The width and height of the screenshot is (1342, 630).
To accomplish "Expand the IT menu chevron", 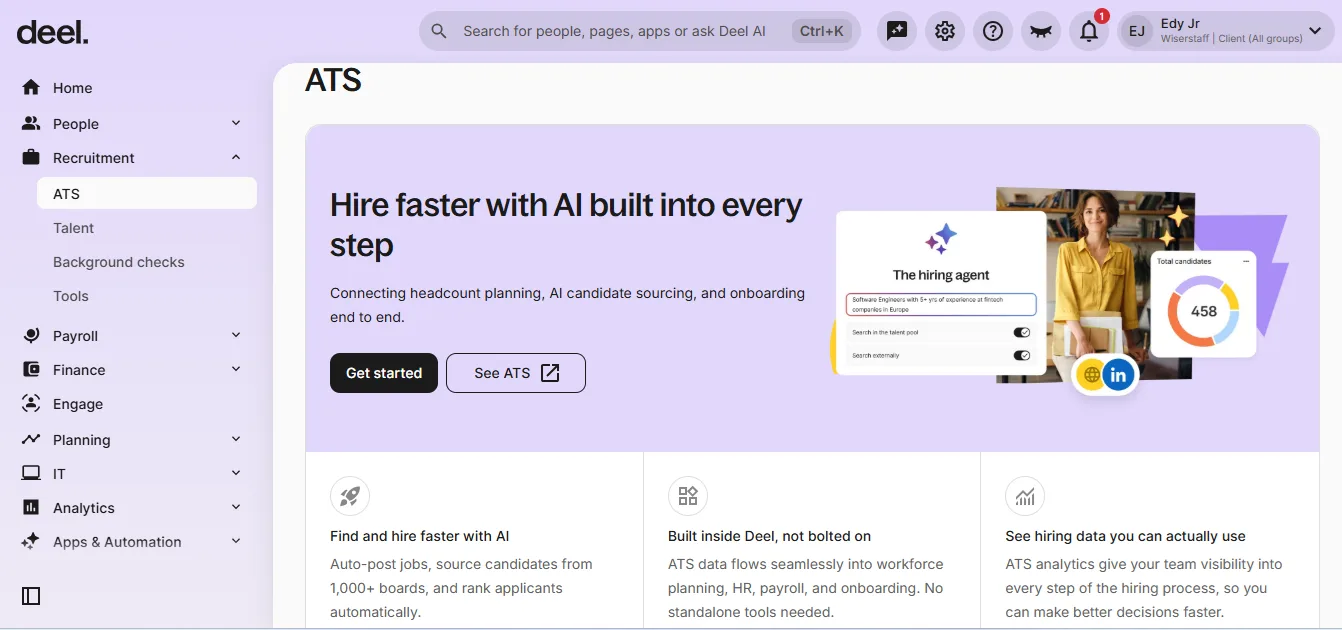I will pyautogui.click(x=236, y=473).
